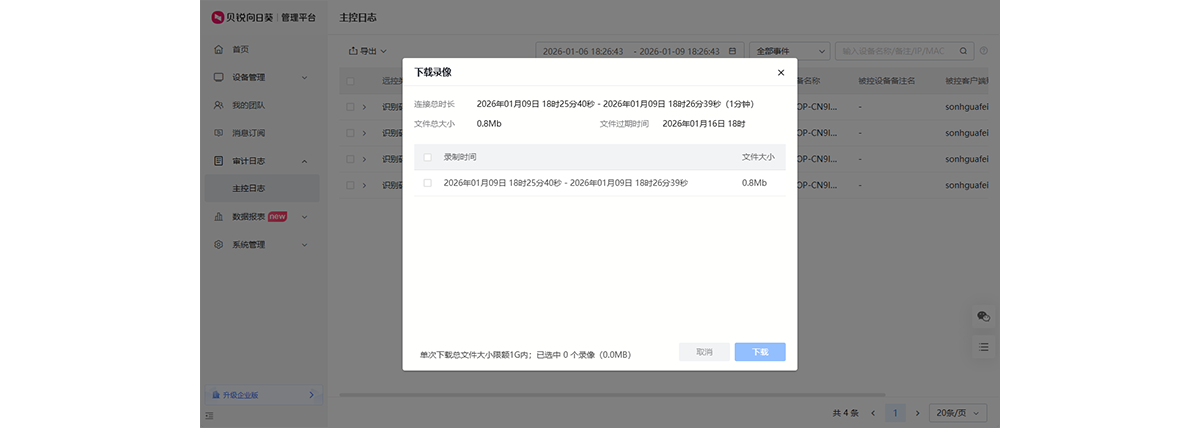Click the 文件大小 column header in dialog
1200x428 pixels.
(758, 157)
